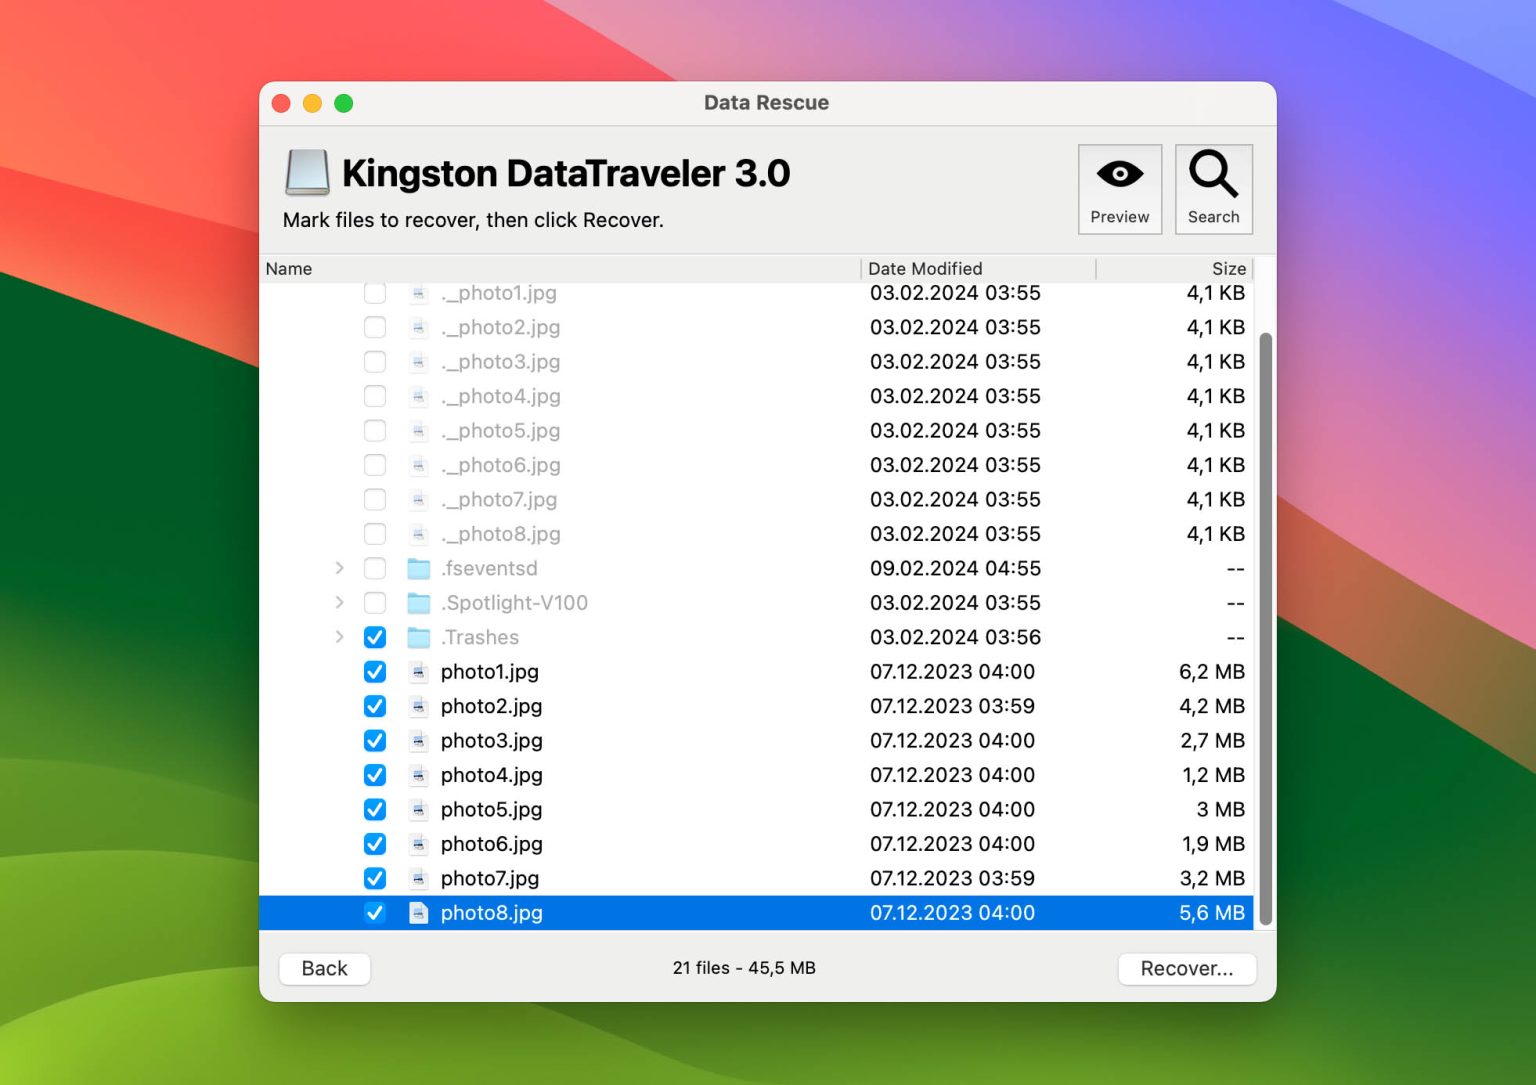This screenshot has width=1536, height=1085.
Task: Select the photo7.jpg row
Action: (700, 878)
